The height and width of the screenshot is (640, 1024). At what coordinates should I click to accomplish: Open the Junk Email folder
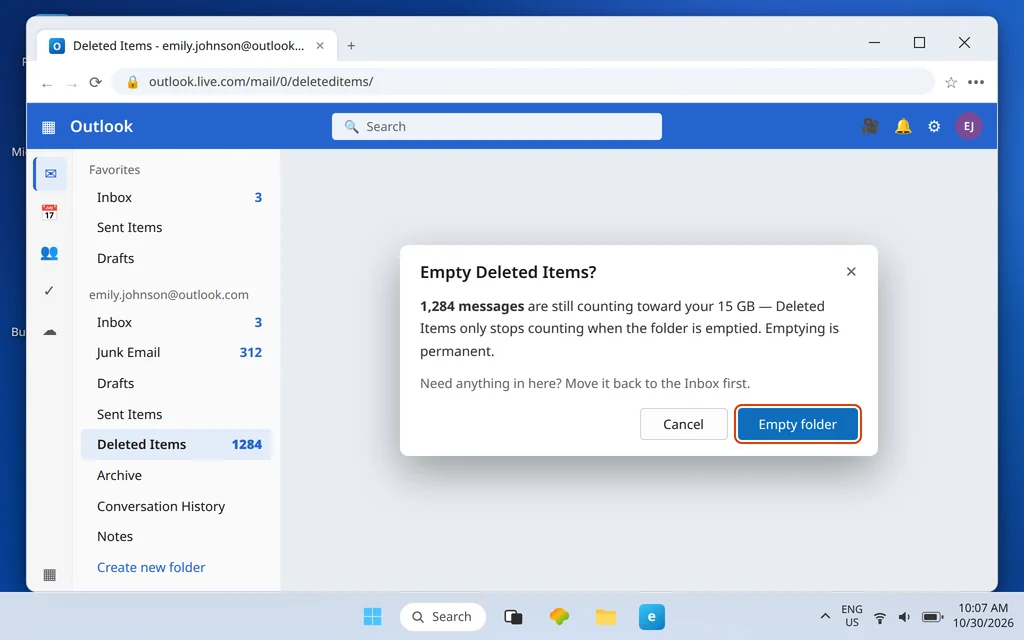click(176, 353)
